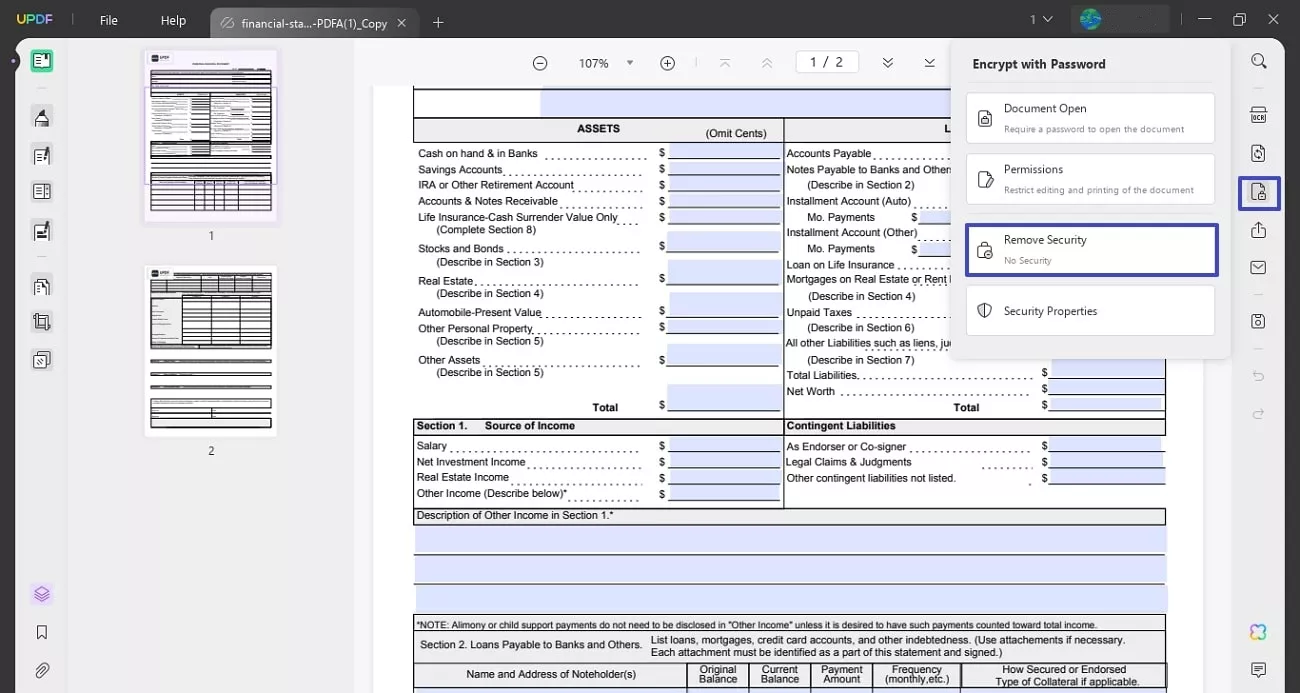Click the zoom in plus button
Screen dimensions: 1300x693
pyautogui.click(x=667, y=63)
